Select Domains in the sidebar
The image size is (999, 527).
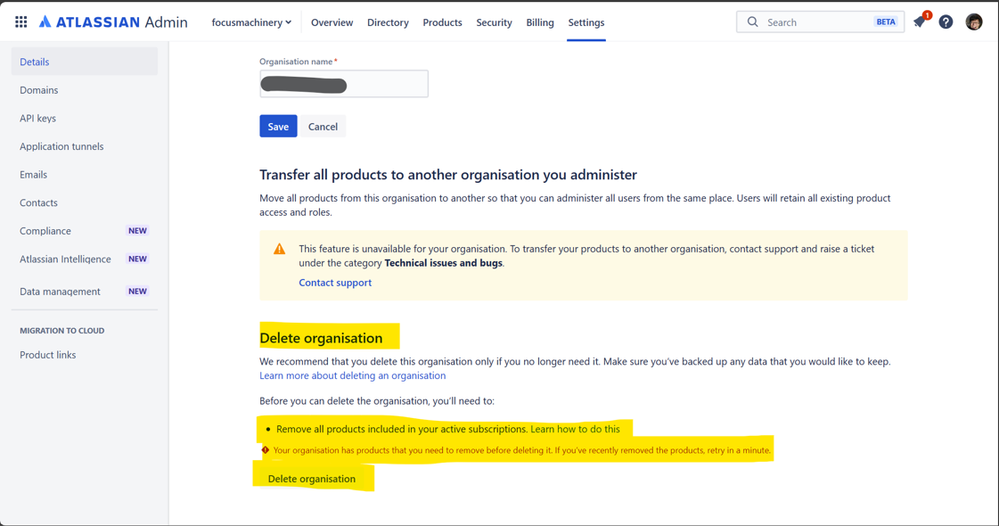click(x=85, y=90)
